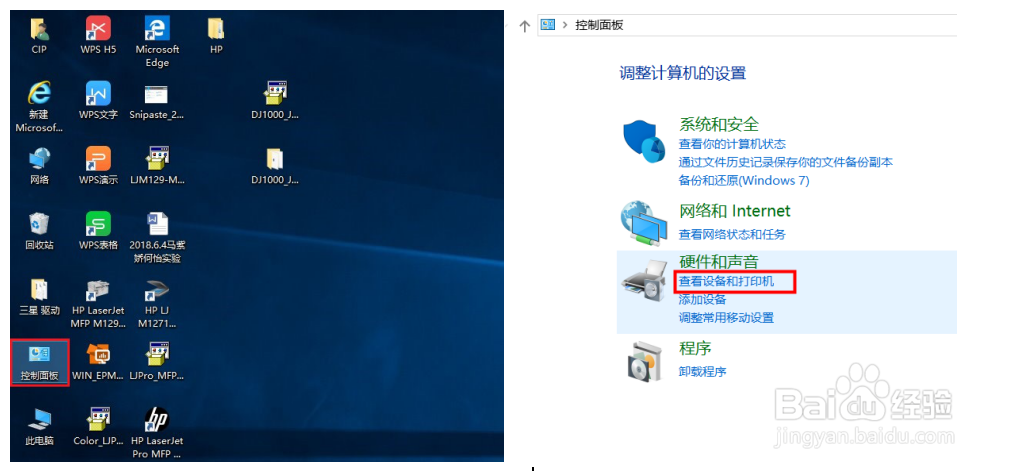Select the 三星 驱动 folder icon
Screen dimensions: 1009x471
click(39, 297)
